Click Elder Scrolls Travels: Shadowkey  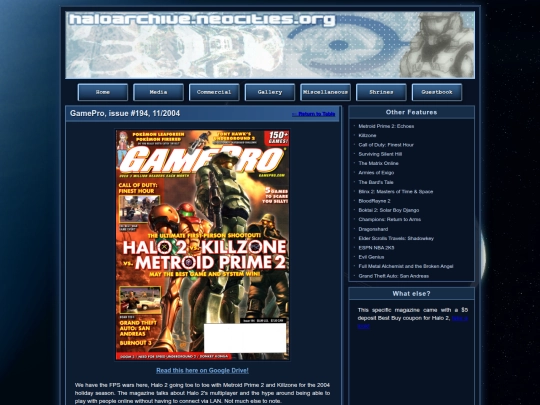click(x=396, y=238)
